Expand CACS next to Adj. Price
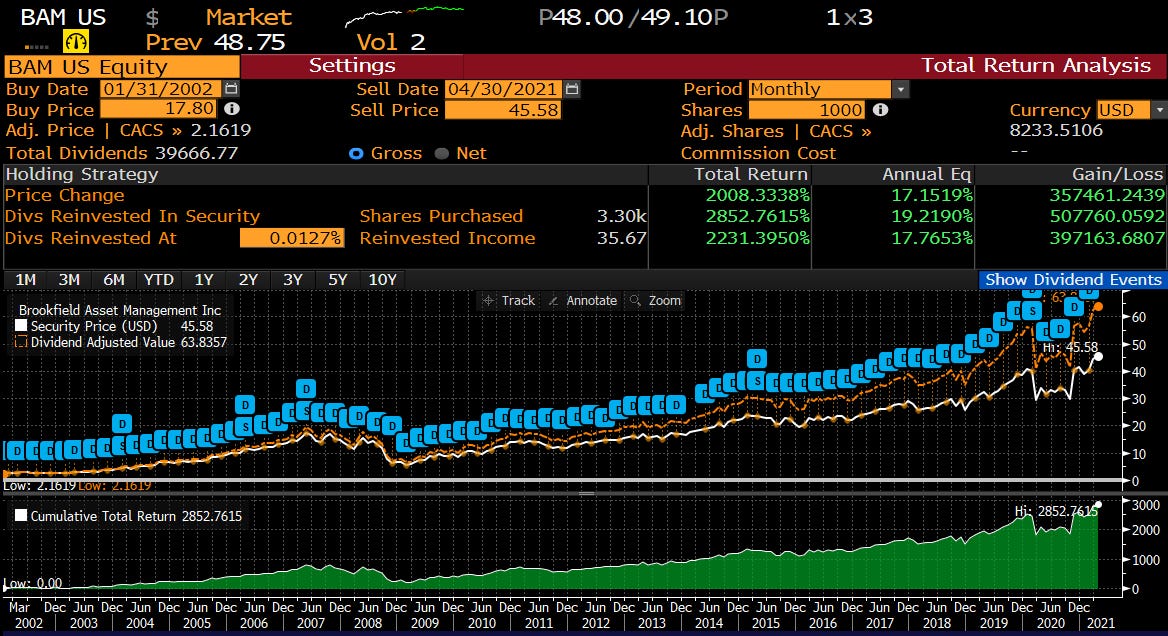 coord(150,130)
